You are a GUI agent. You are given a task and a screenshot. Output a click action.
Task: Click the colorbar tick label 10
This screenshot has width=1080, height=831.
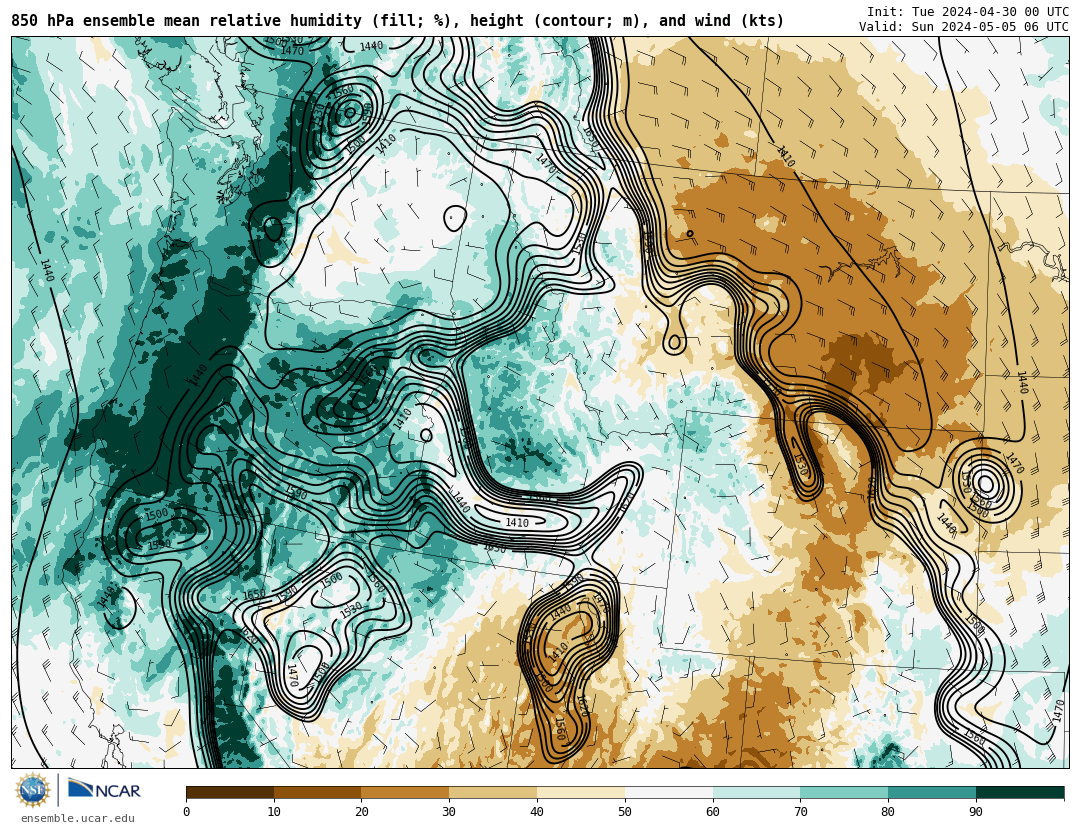point(274,812)
